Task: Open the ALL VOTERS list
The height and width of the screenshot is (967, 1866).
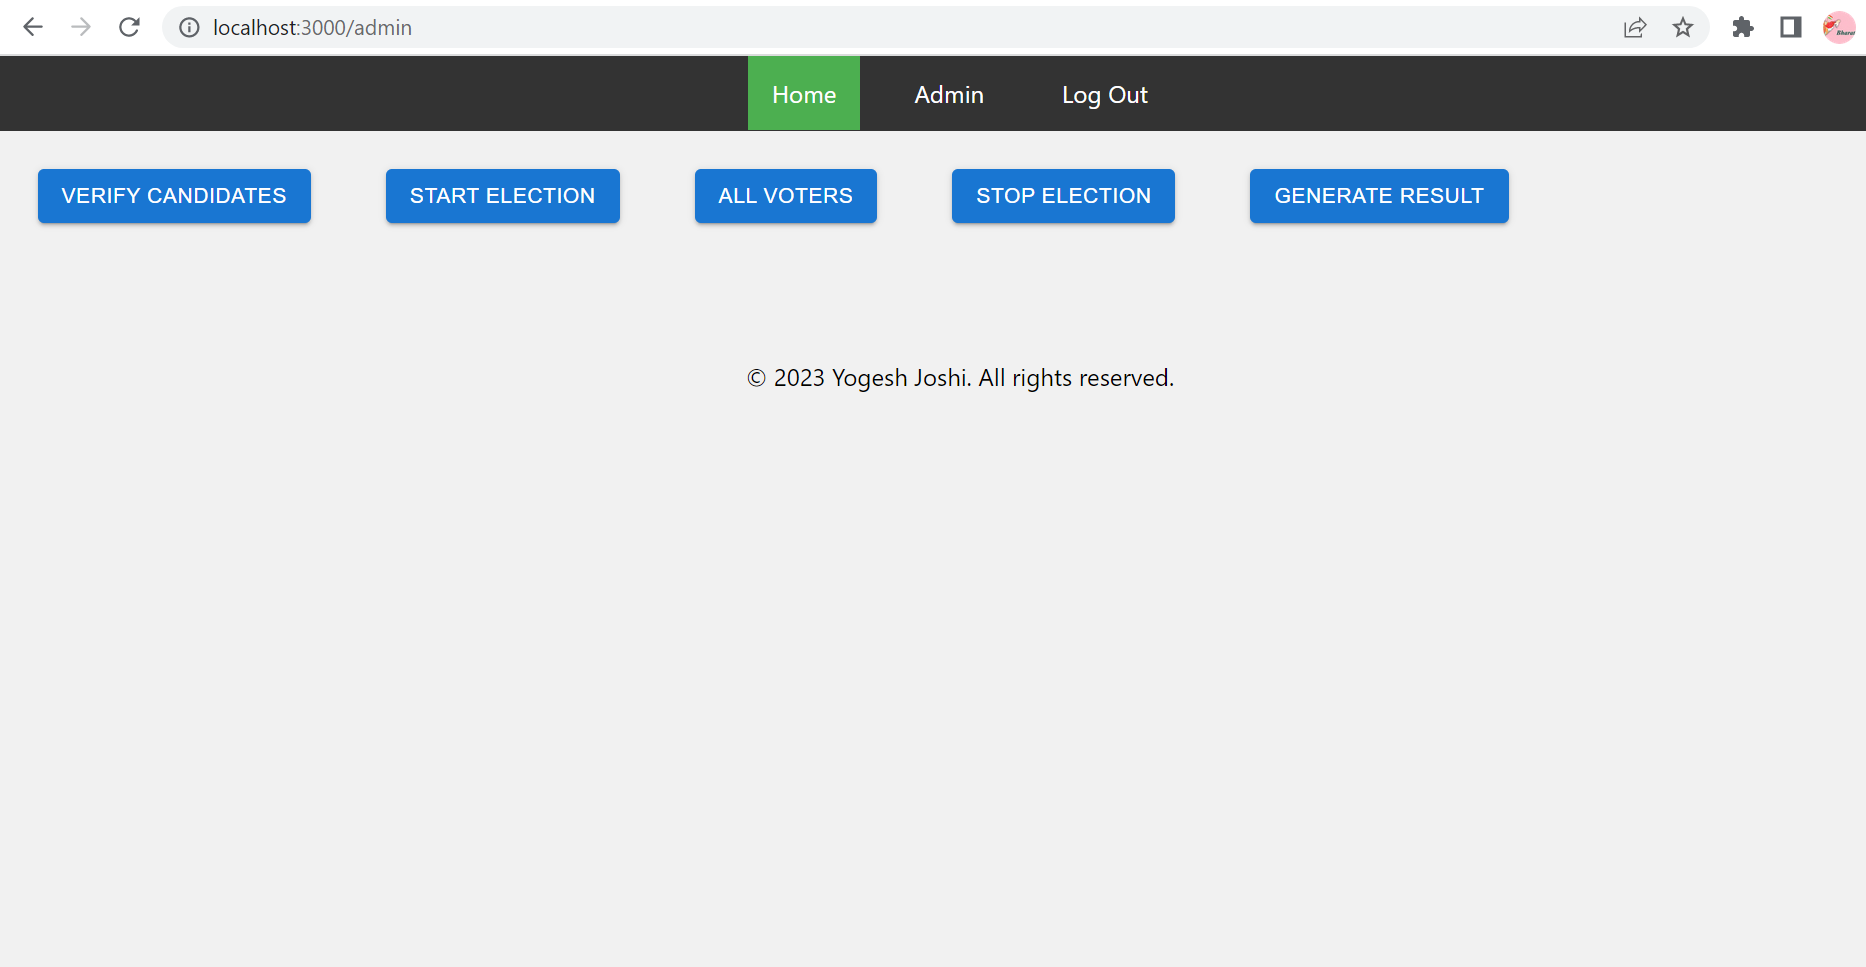Action: 785,196
